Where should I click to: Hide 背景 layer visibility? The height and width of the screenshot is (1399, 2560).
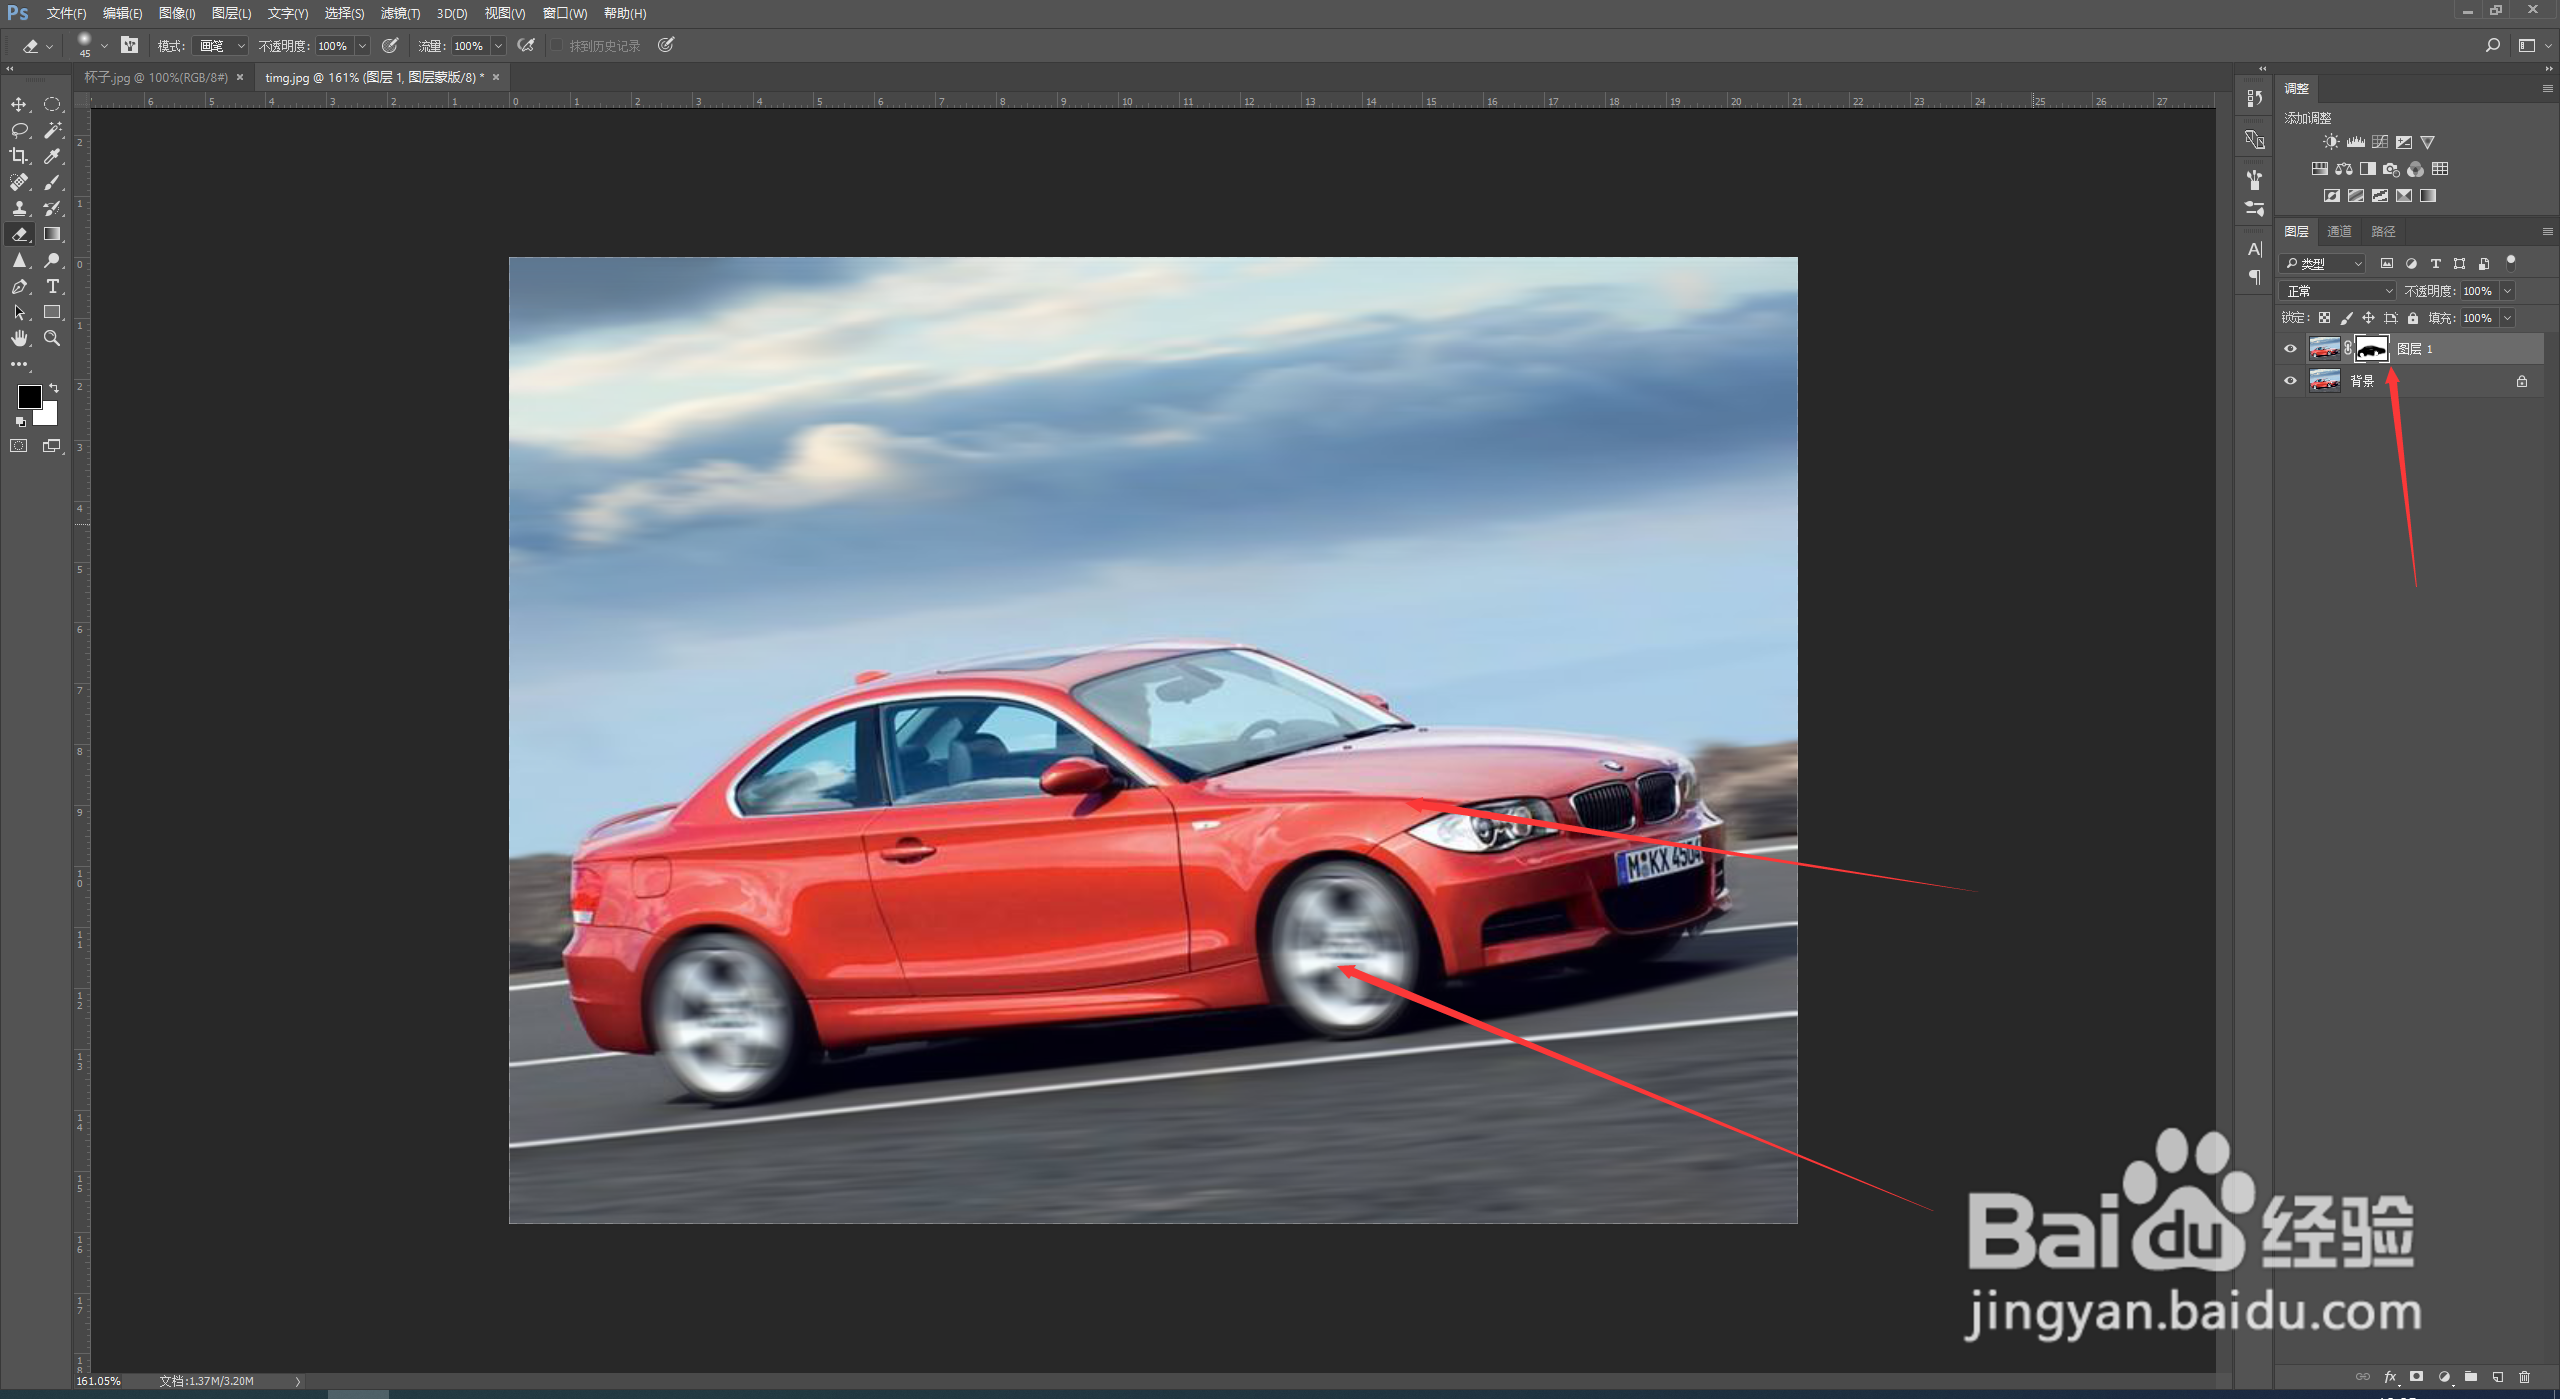[2290, 381]
